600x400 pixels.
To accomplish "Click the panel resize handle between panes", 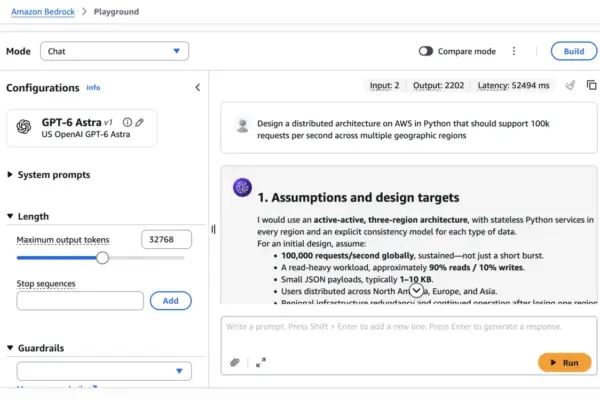I will pyautogui.click(x=213, y=229).
